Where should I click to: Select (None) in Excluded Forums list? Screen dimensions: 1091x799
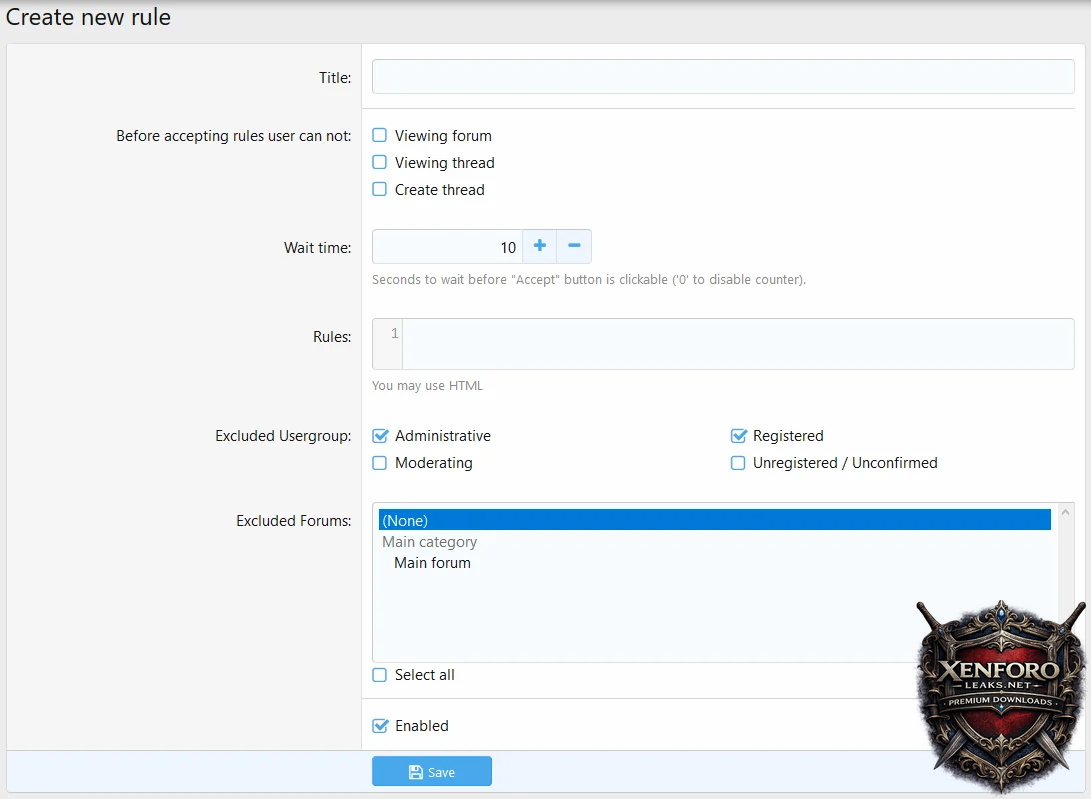[714, 520]
